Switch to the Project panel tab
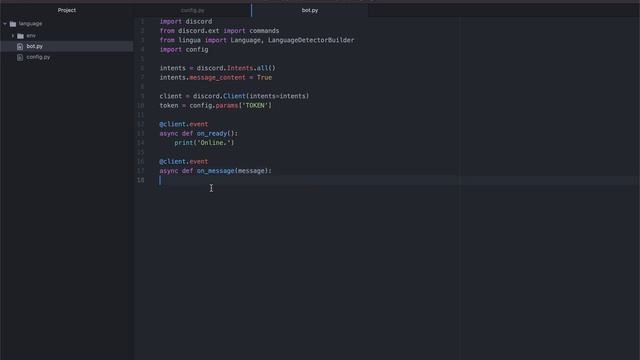 point(67,10)
